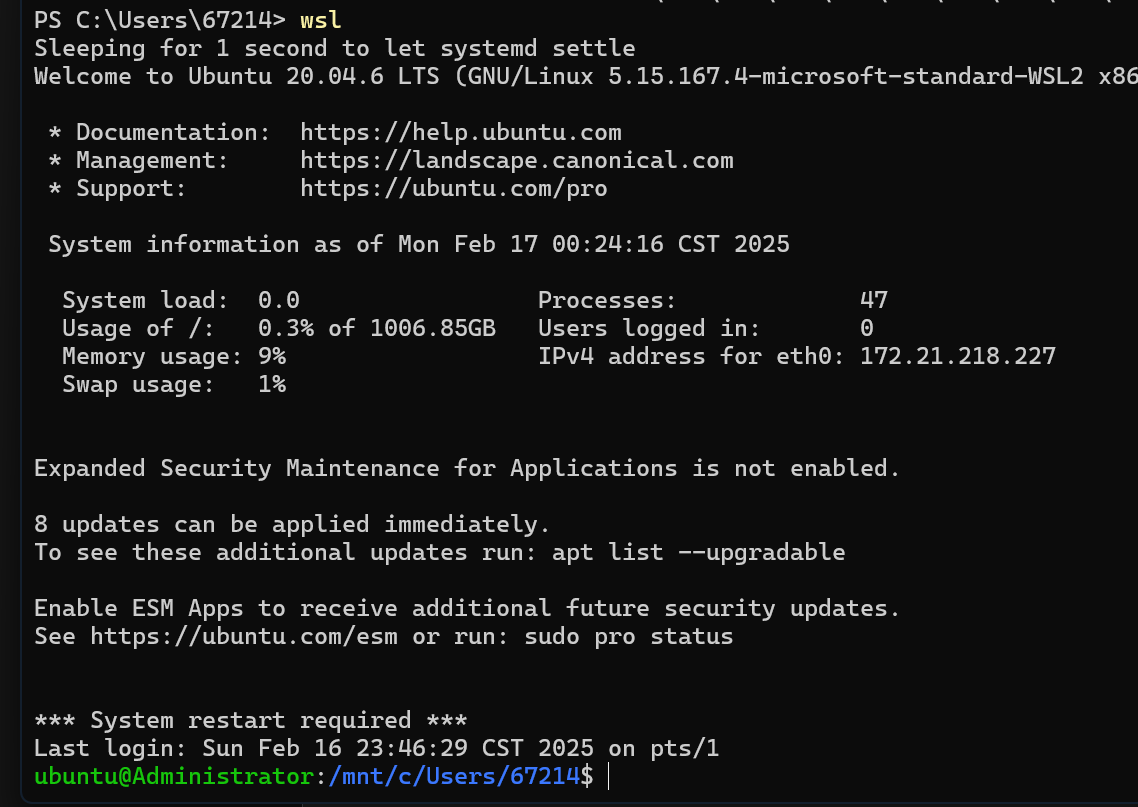Click the 'wsl' command text
Screen dimensions: 1138x807
point(320,20)
